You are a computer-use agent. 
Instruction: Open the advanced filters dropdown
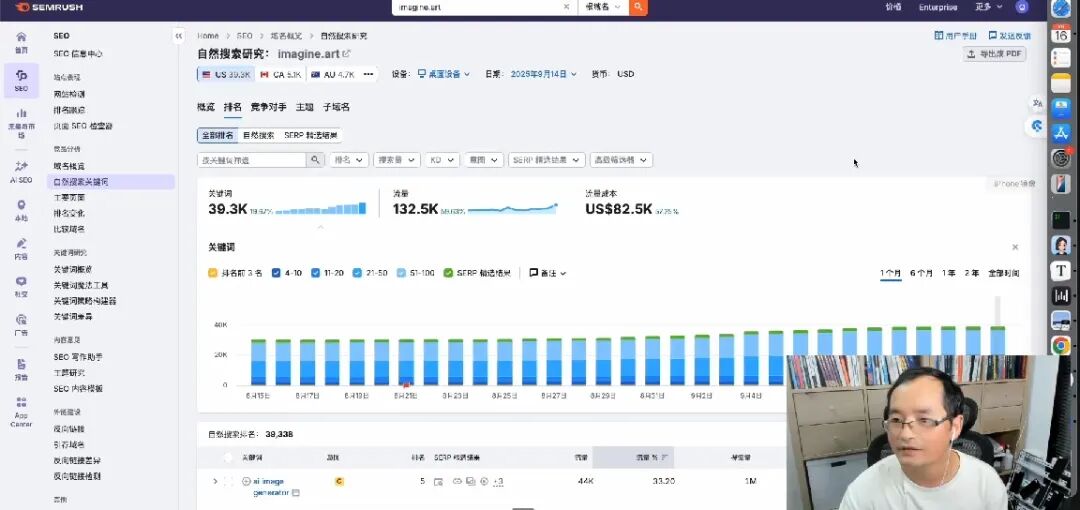(621, 160)
